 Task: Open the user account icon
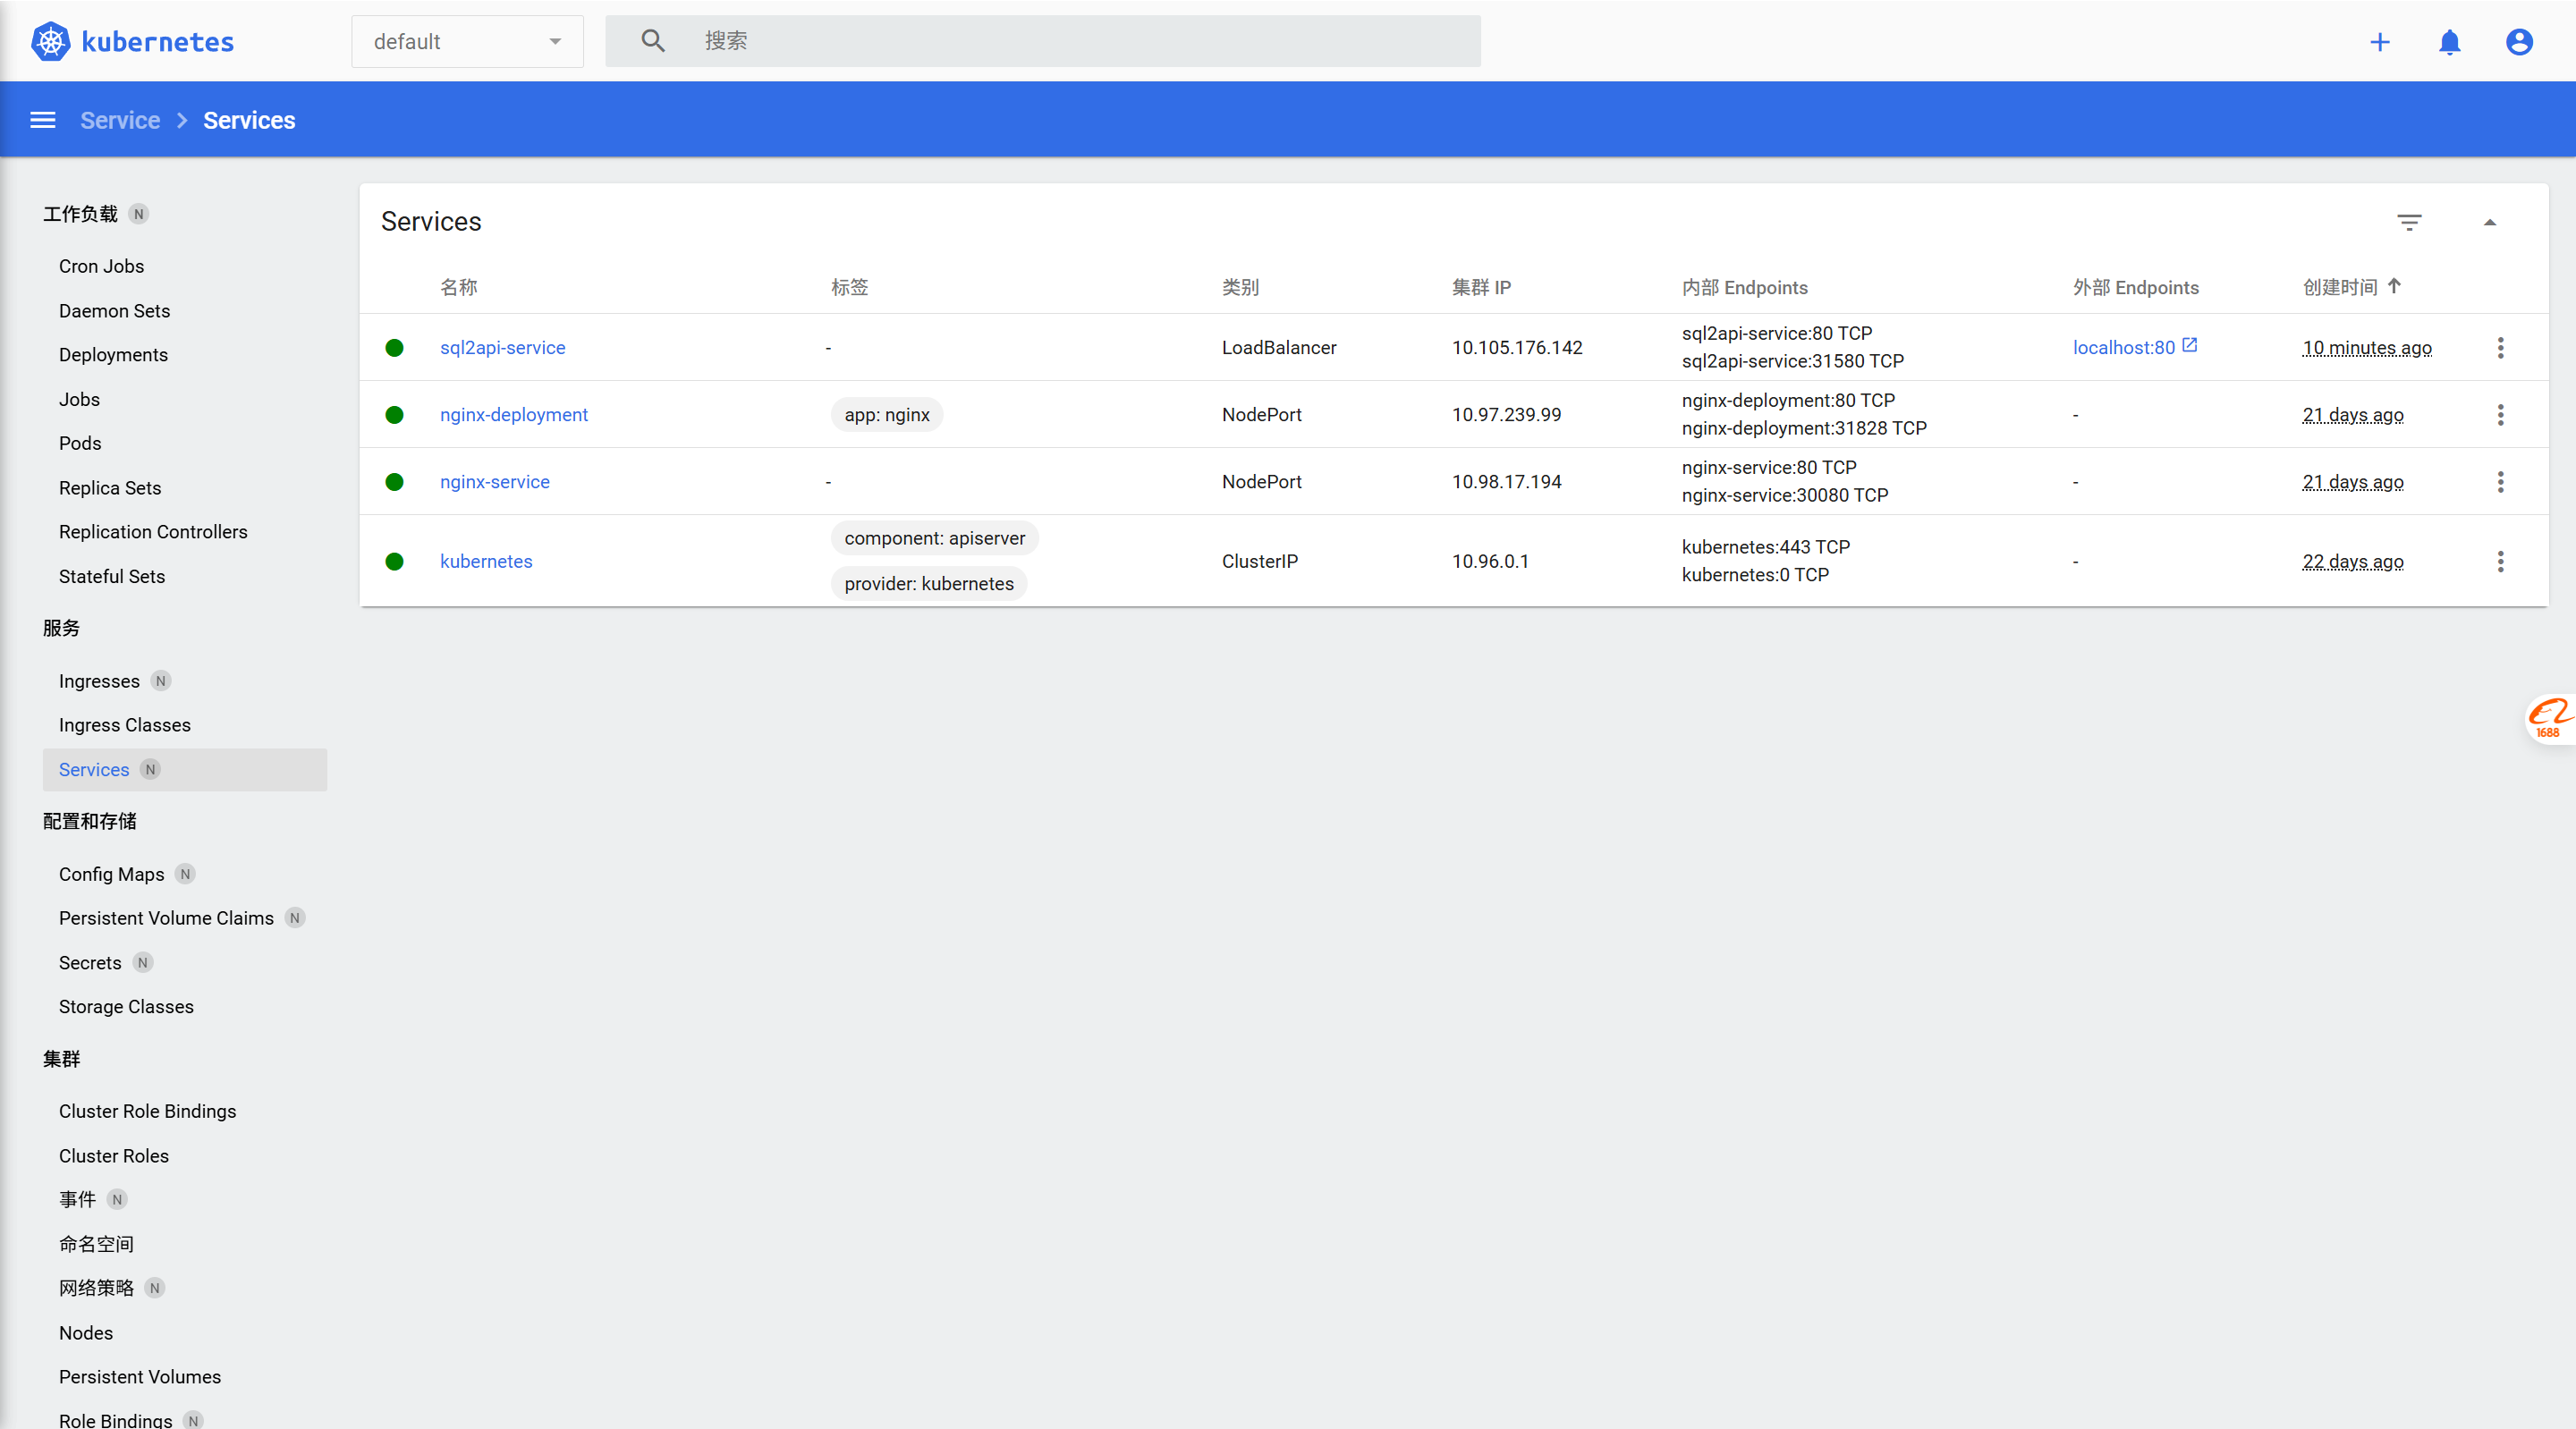click(2518, 41)
